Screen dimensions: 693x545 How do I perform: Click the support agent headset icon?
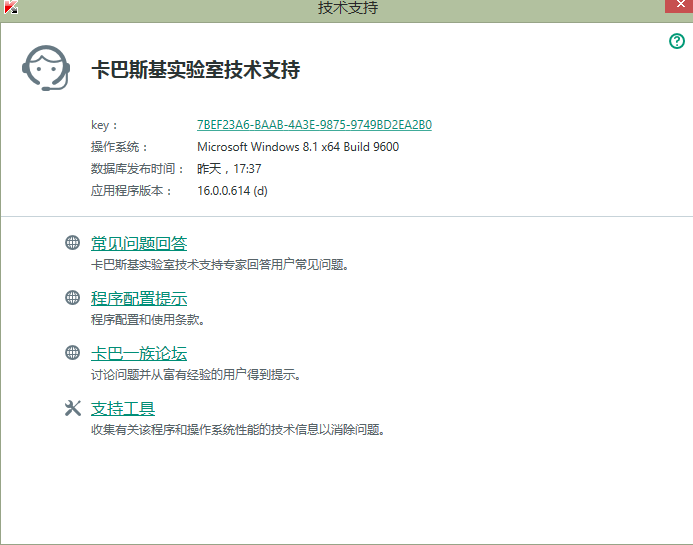[46, 68]
